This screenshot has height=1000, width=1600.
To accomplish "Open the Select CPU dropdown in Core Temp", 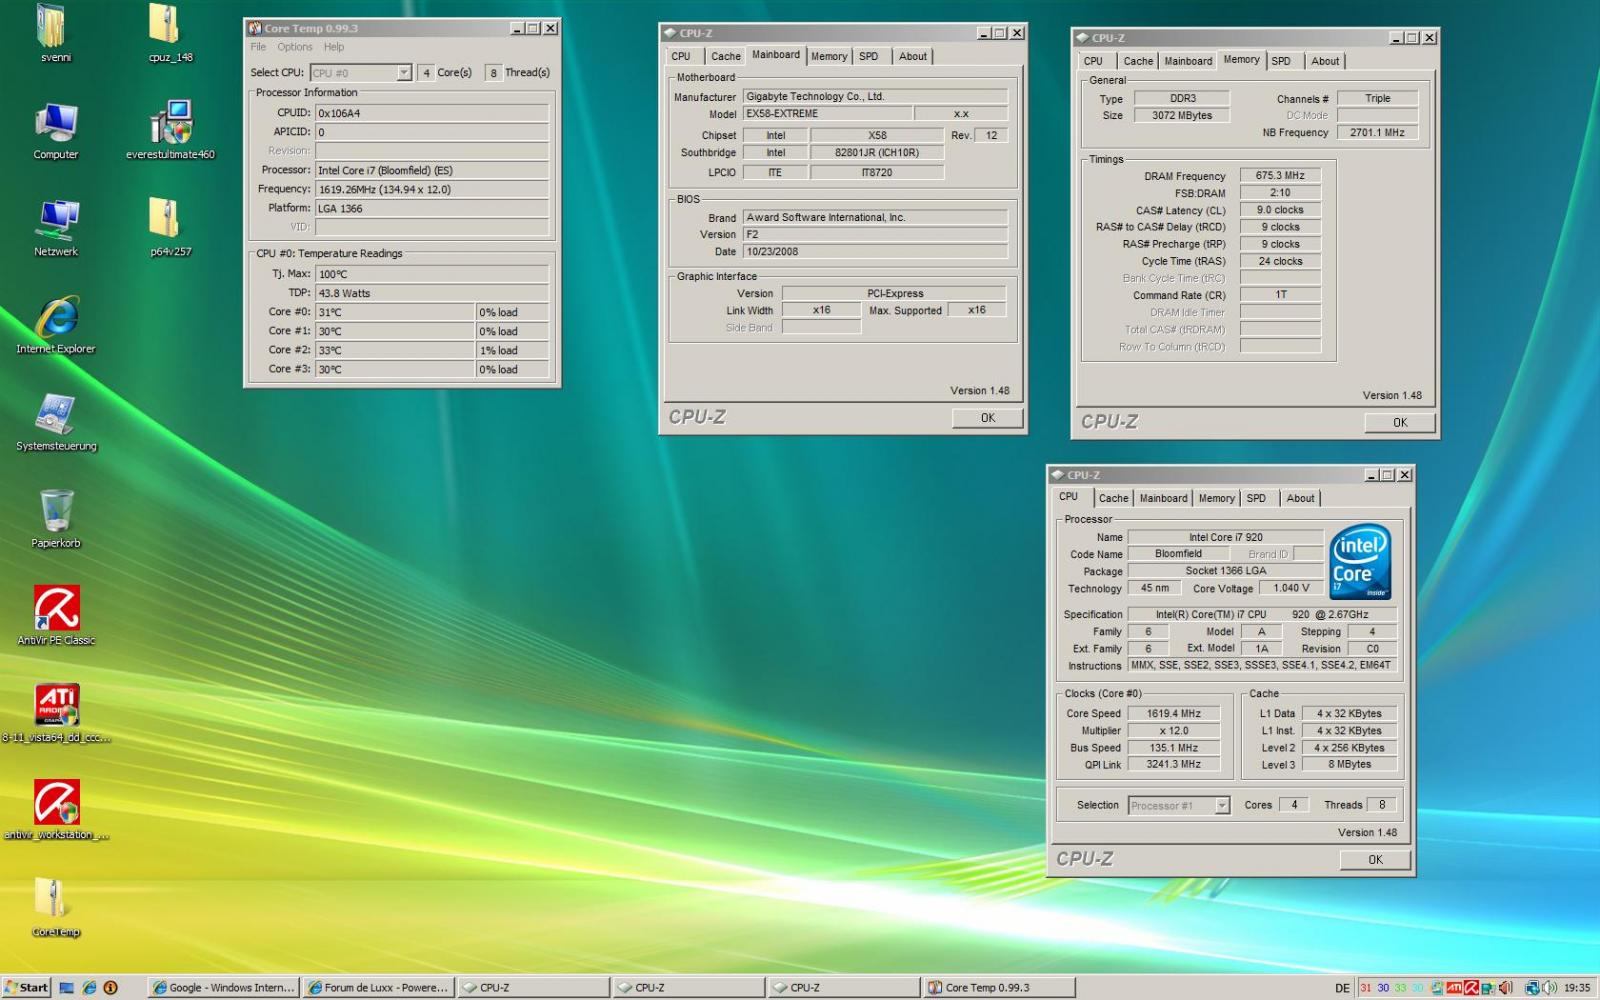I will (403, 72).
